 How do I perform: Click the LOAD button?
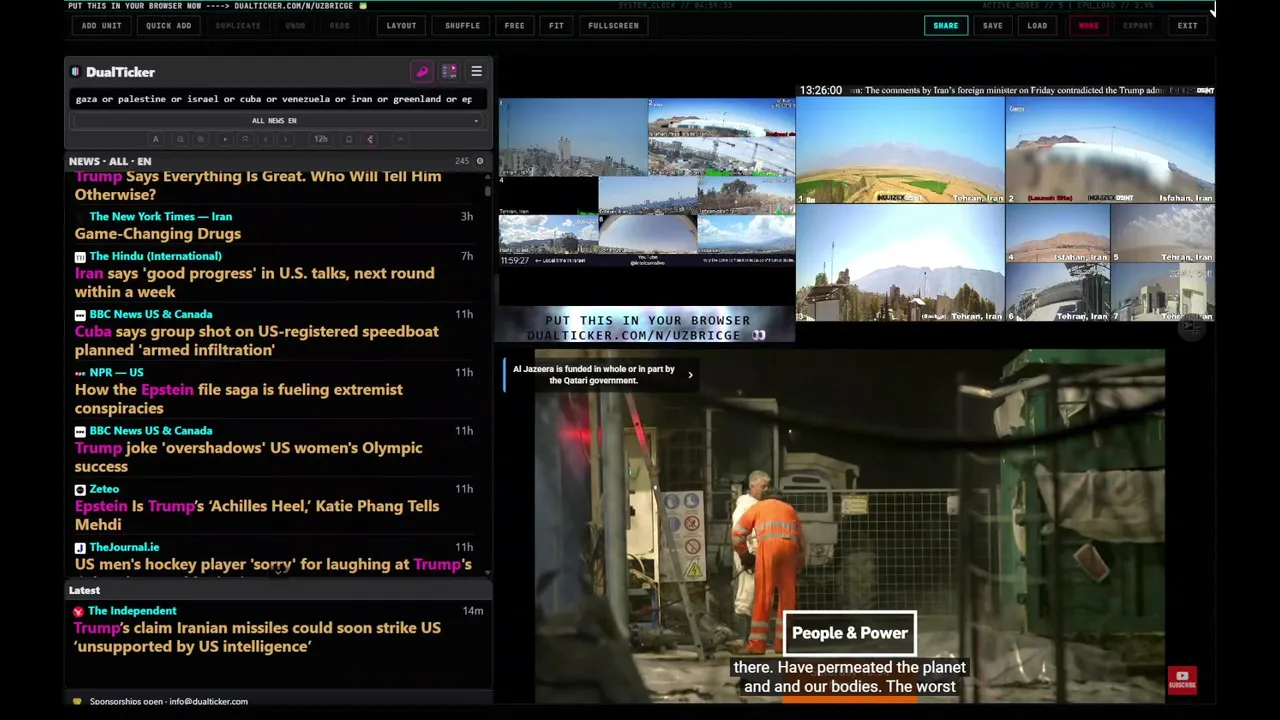tap(1037, 25)
